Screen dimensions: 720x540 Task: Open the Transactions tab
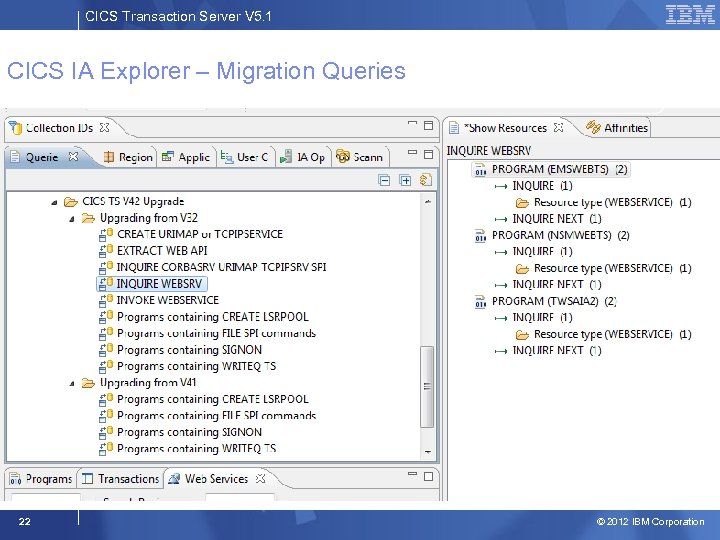[120, 479]
